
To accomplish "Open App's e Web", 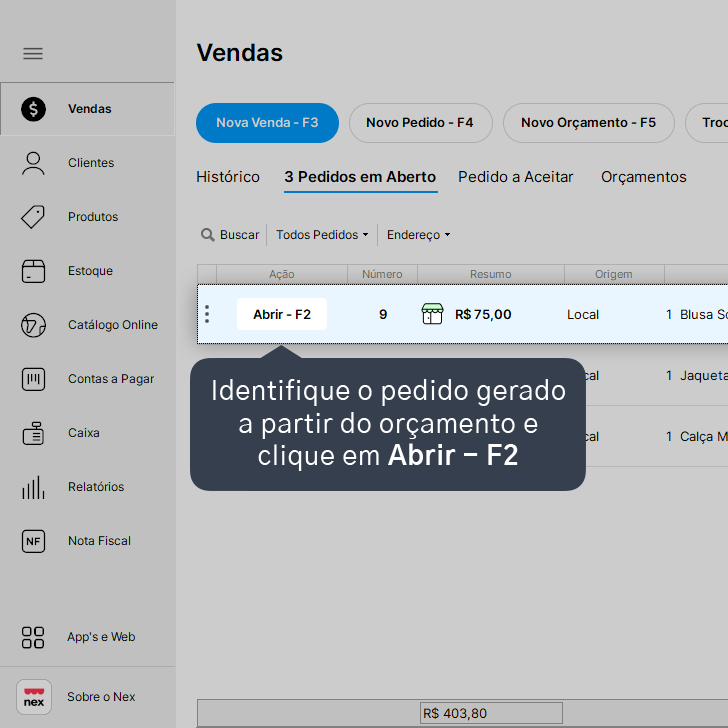I will pos(87,637).
